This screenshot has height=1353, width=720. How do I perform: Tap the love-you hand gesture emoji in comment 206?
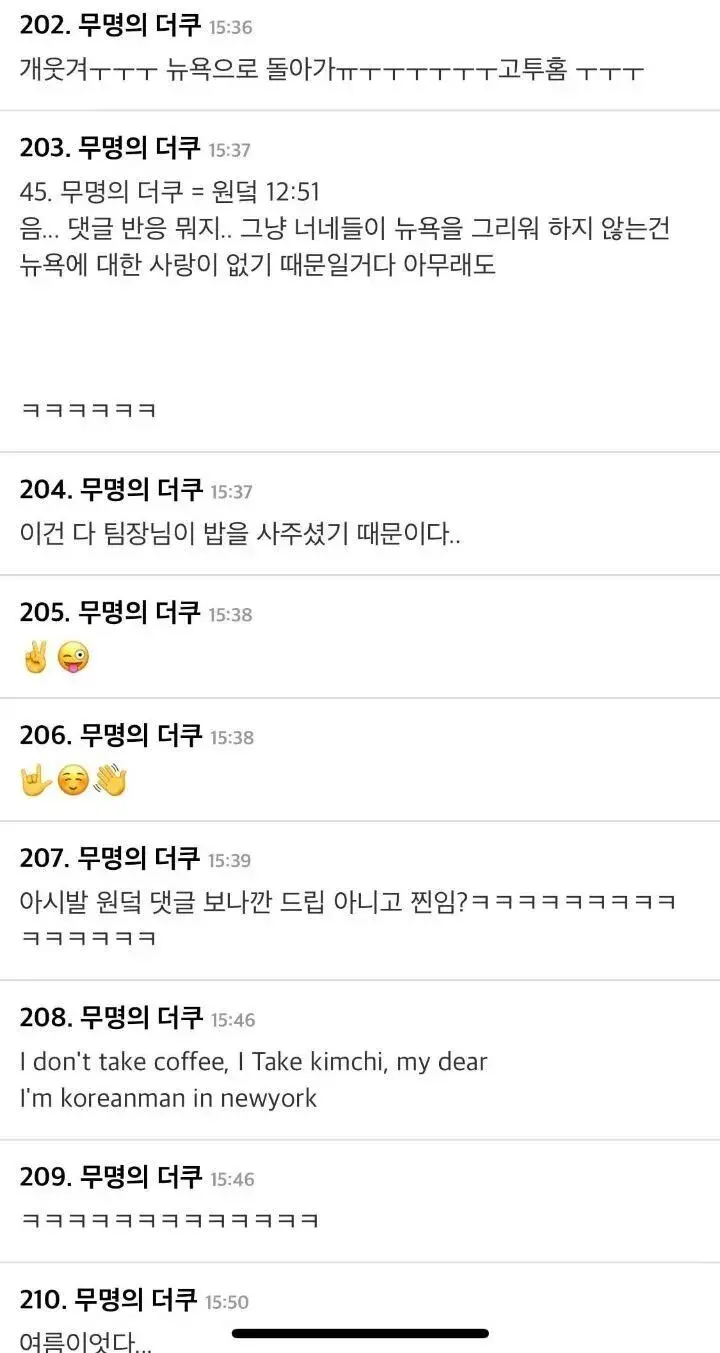[x=35, y=781]
